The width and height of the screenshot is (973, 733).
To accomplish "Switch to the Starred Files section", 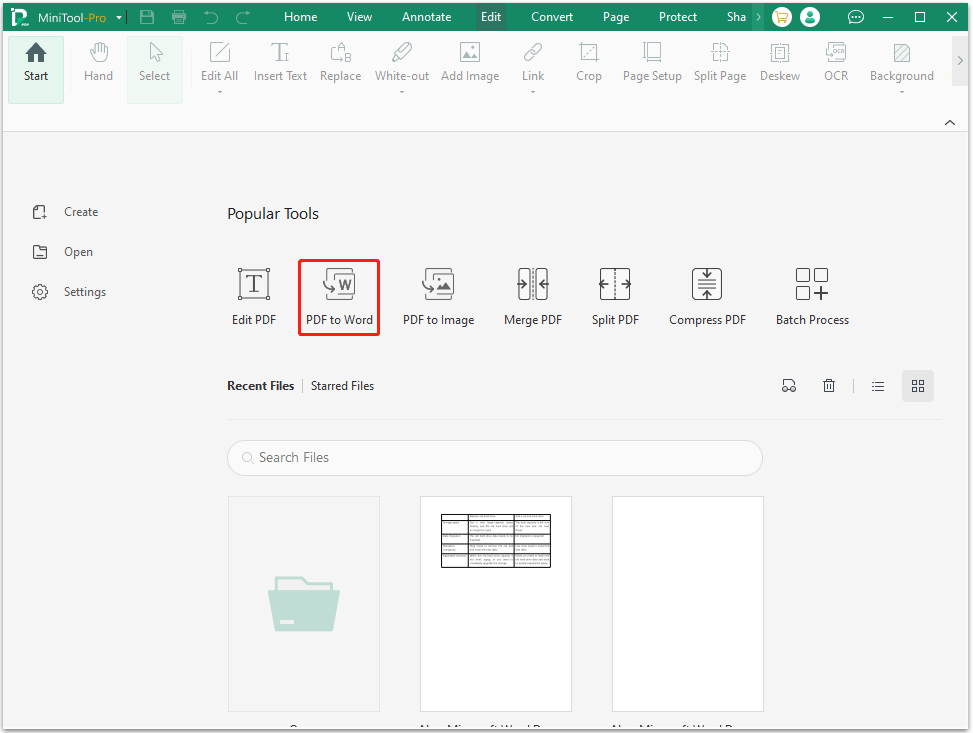I will [342, 385].
